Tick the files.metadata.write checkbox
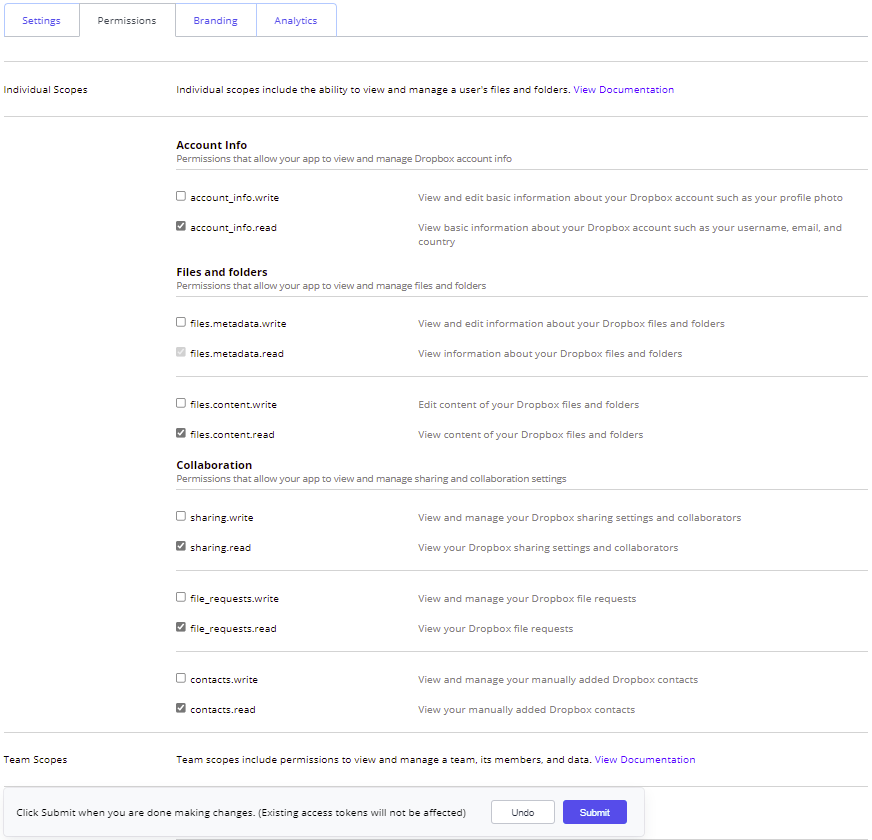 181,323
